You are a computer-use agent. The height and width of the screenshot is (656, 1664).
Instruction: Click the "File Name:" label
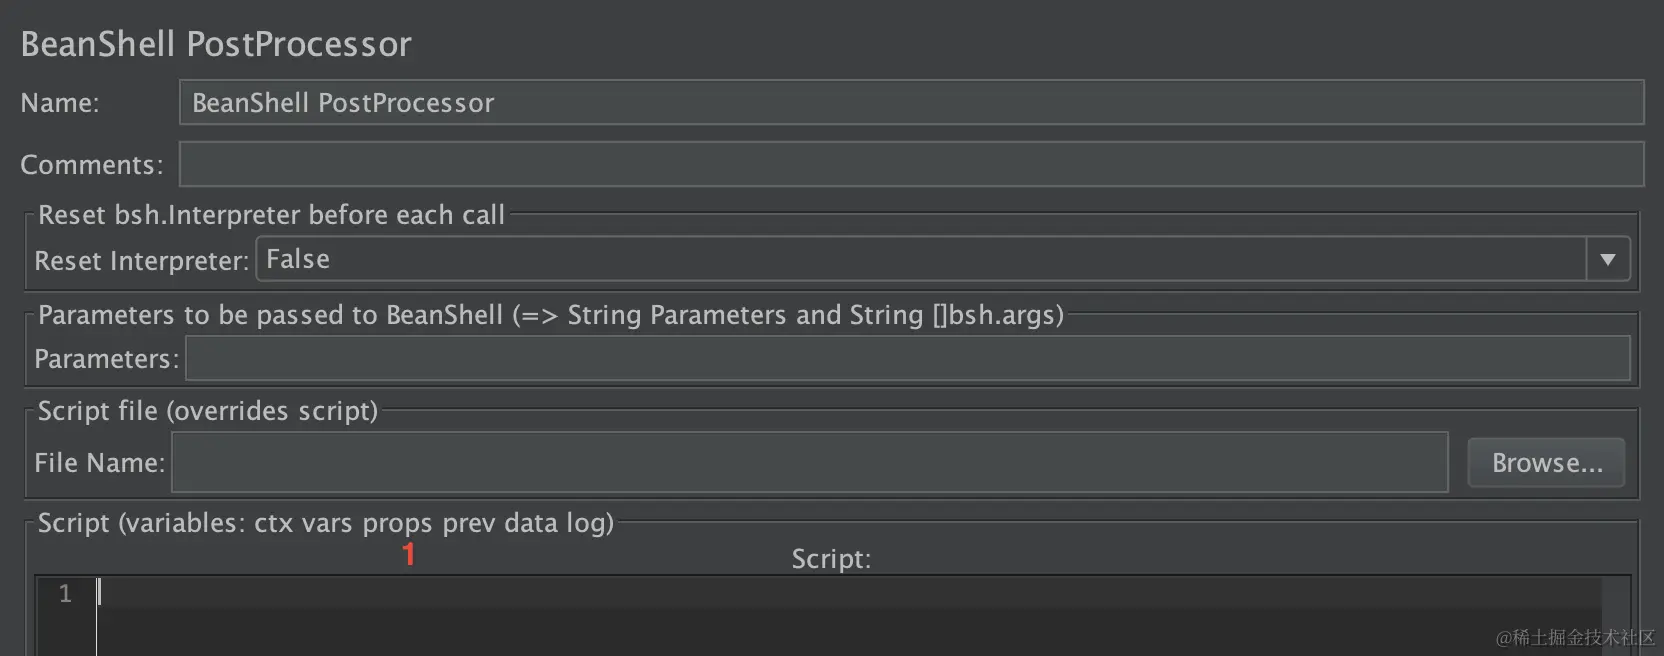[x=99, y=463]
